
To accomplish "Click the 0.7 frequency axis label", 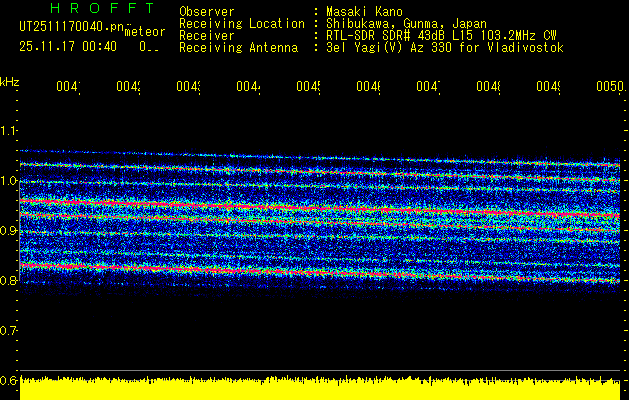I will pyautogui.click(x=10, y=331).
